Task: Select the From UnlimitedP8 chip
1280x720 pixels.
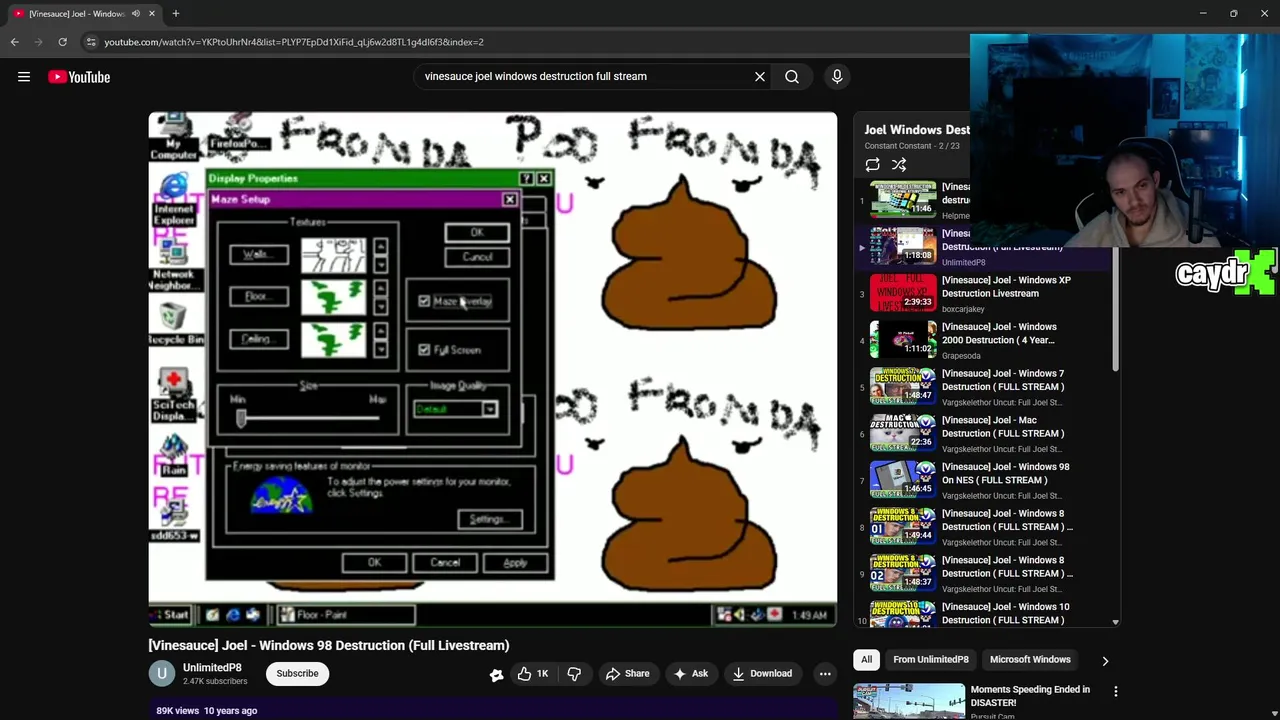Action: 930,660
